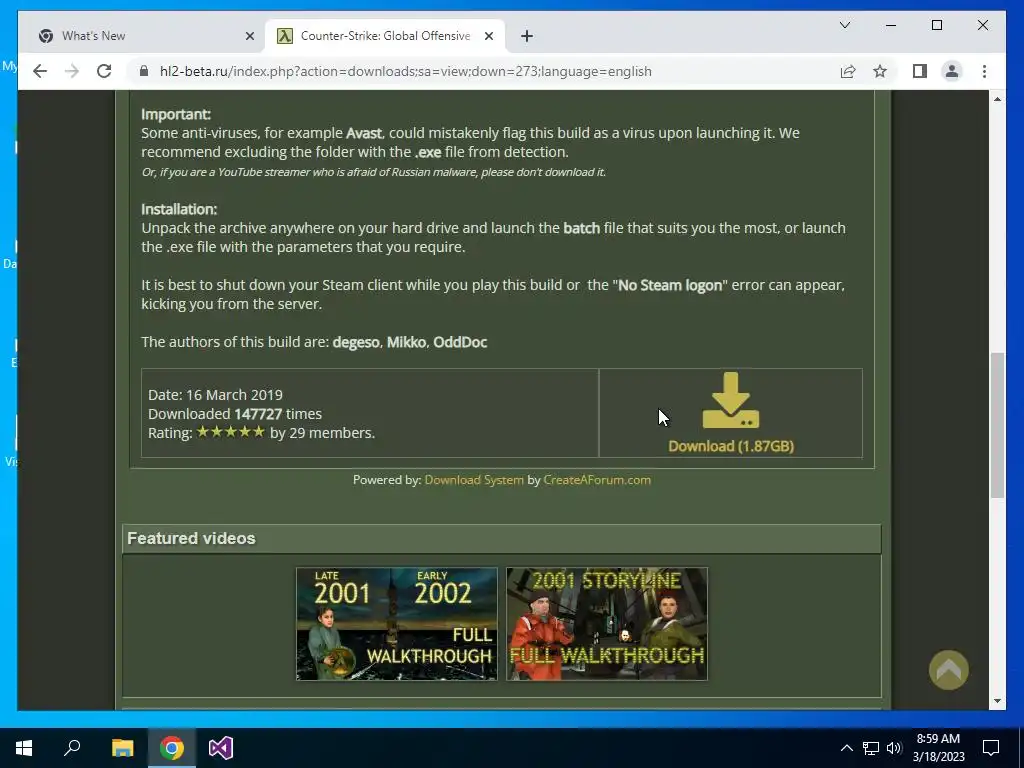Open File Explorer from taskbar
1024x768 pixels.
122,748
